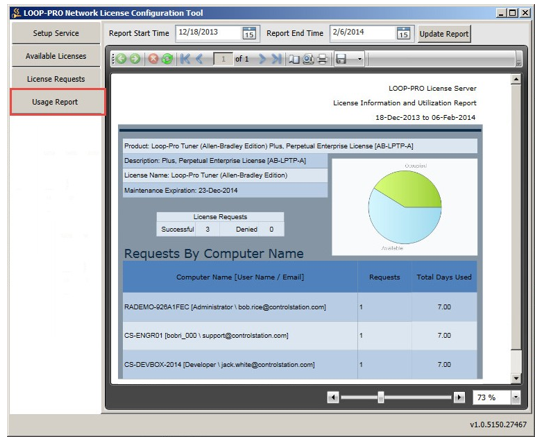Stop report rendering with the red X
The height and width of the screenshot is (441, 541).
coord(153,59)
